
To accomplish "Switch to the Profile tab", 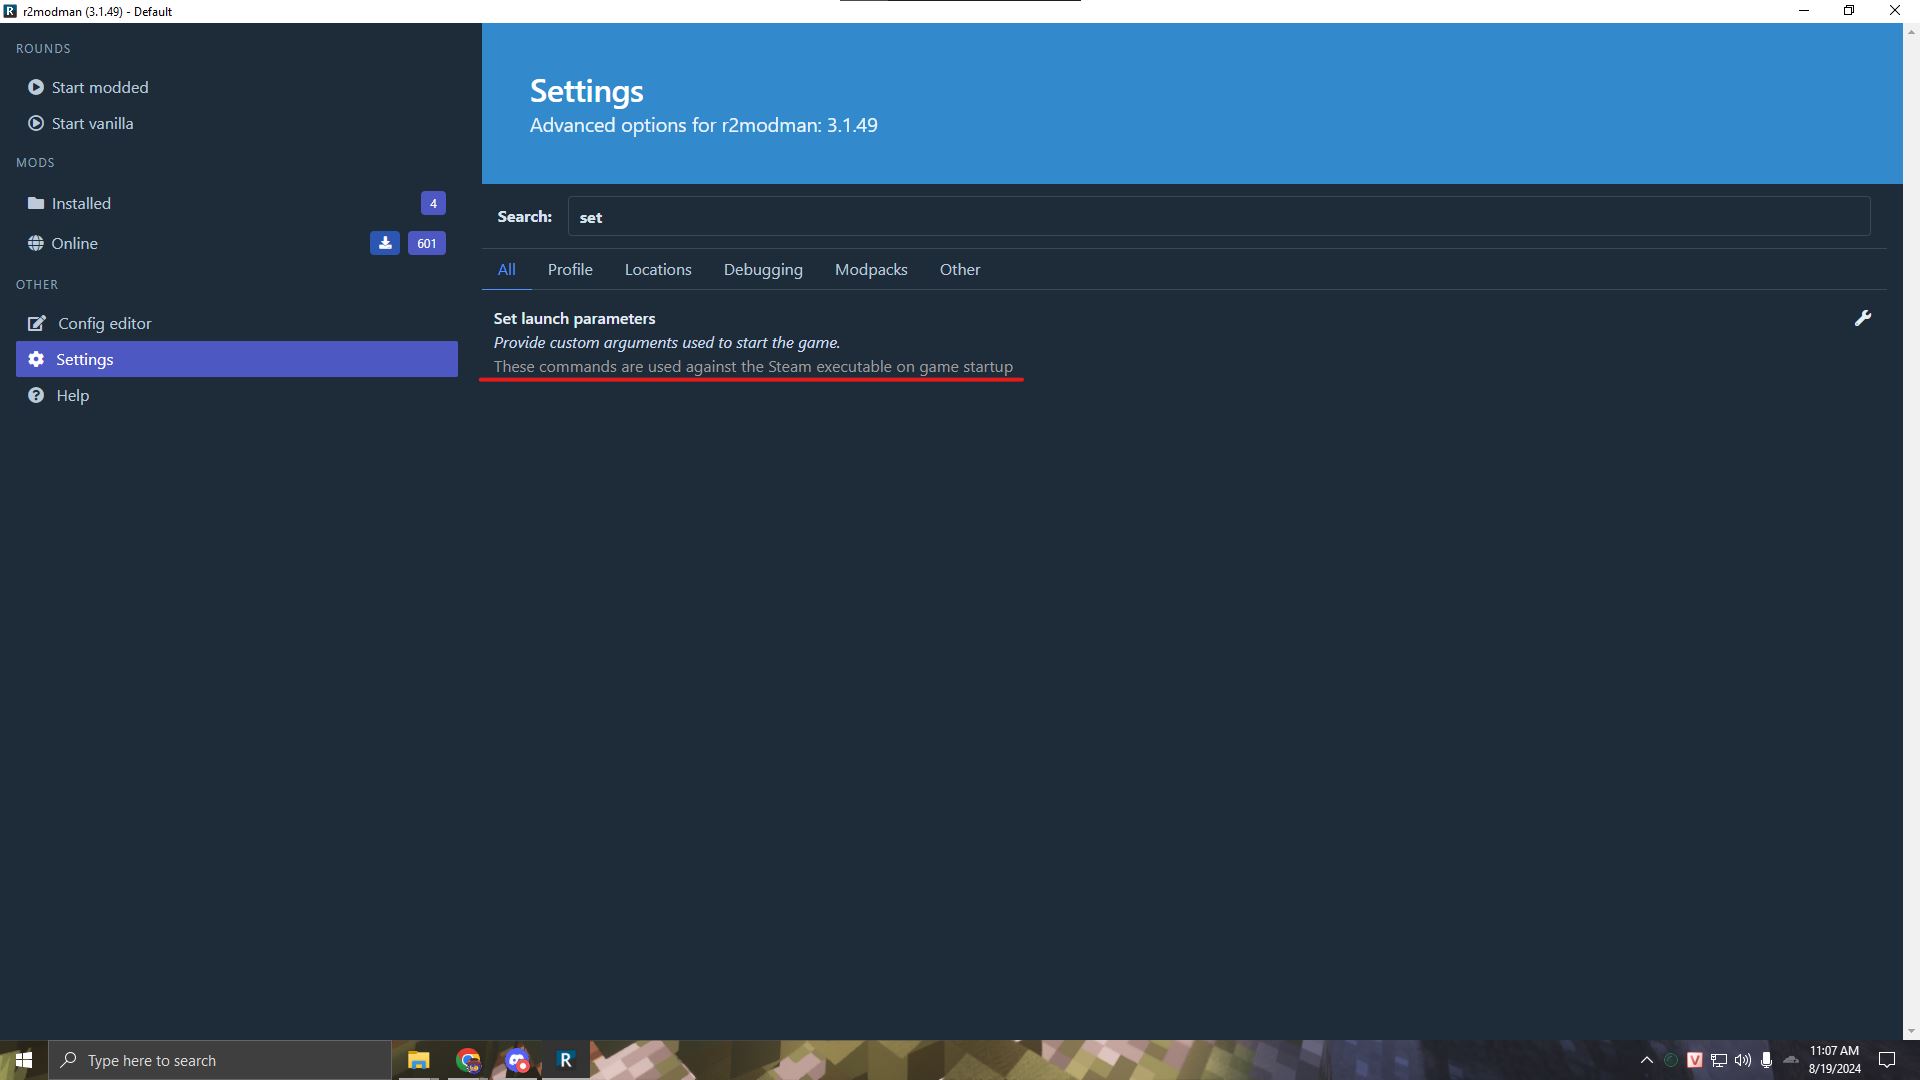I will (570, 269).
